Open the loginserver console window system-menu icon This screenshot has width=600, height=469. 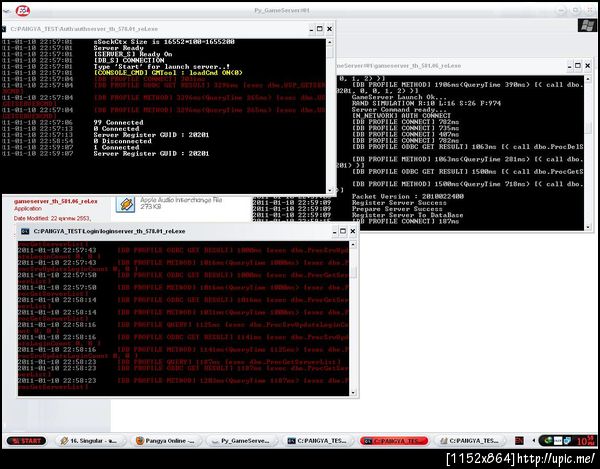(25, 231)
